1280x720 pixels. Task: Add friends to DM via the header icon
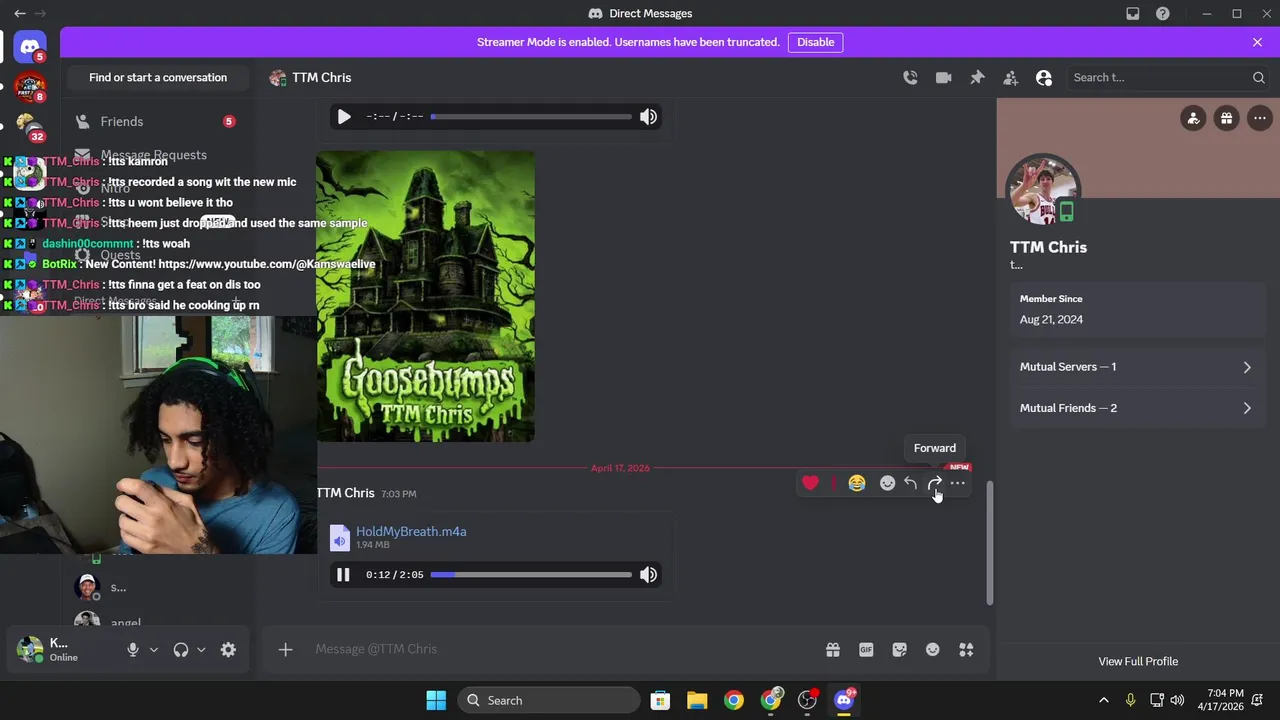[1011, 78]
